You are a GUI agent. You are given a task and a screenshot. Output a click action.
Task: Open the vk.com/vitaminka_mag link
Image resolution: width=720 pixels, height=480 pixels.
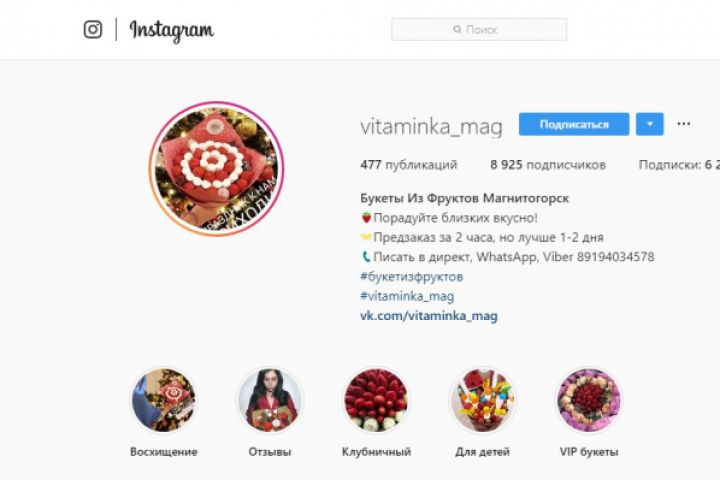tap(429, 316)
